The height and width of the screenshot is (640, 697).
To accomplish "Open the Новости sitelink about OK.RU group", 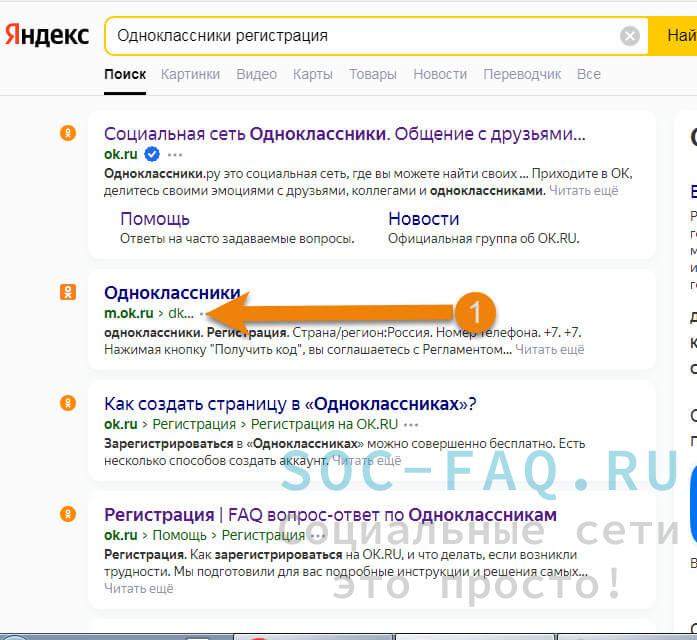I will (x=424, y=219).
